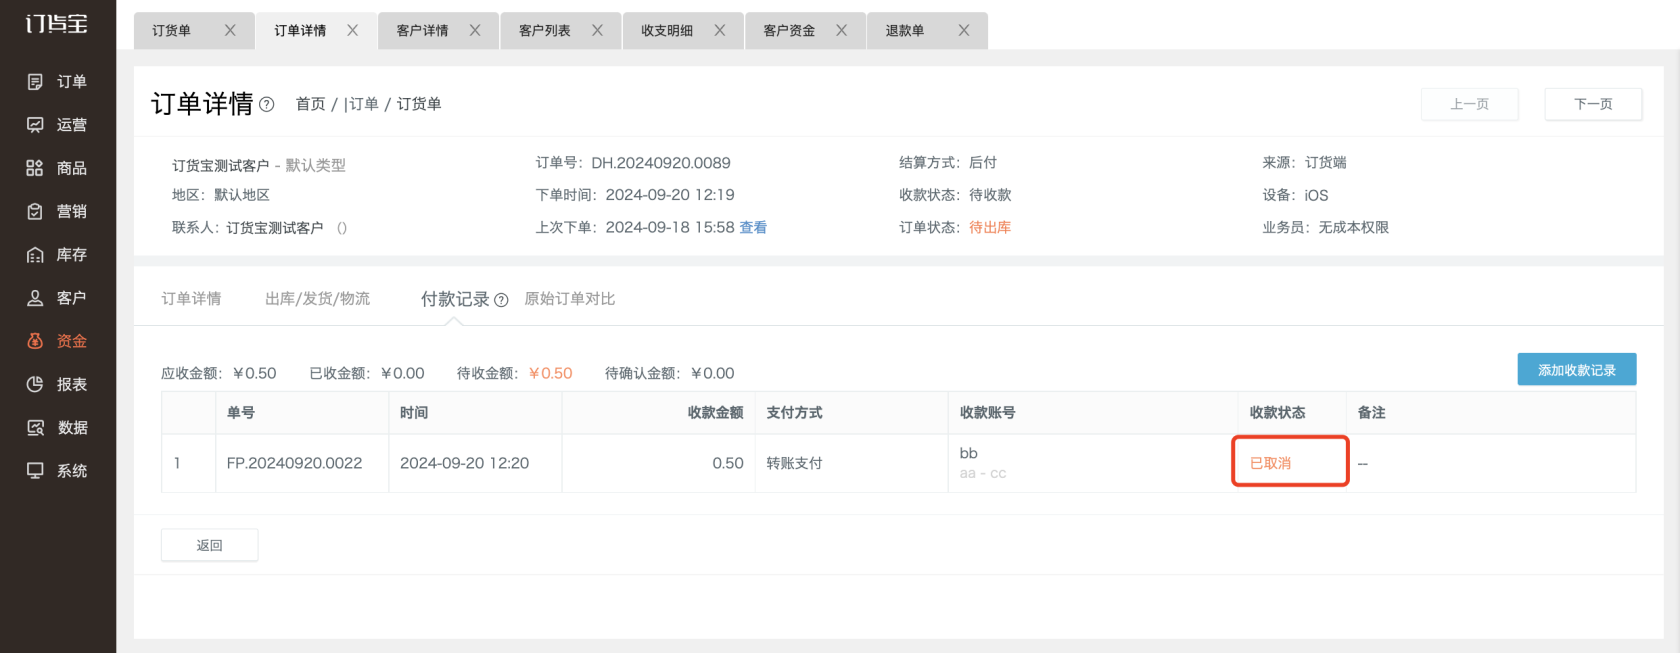Click the 添加收款记录 button
The height and width of the screenshot is (653, 1680).
[1576, 370]
